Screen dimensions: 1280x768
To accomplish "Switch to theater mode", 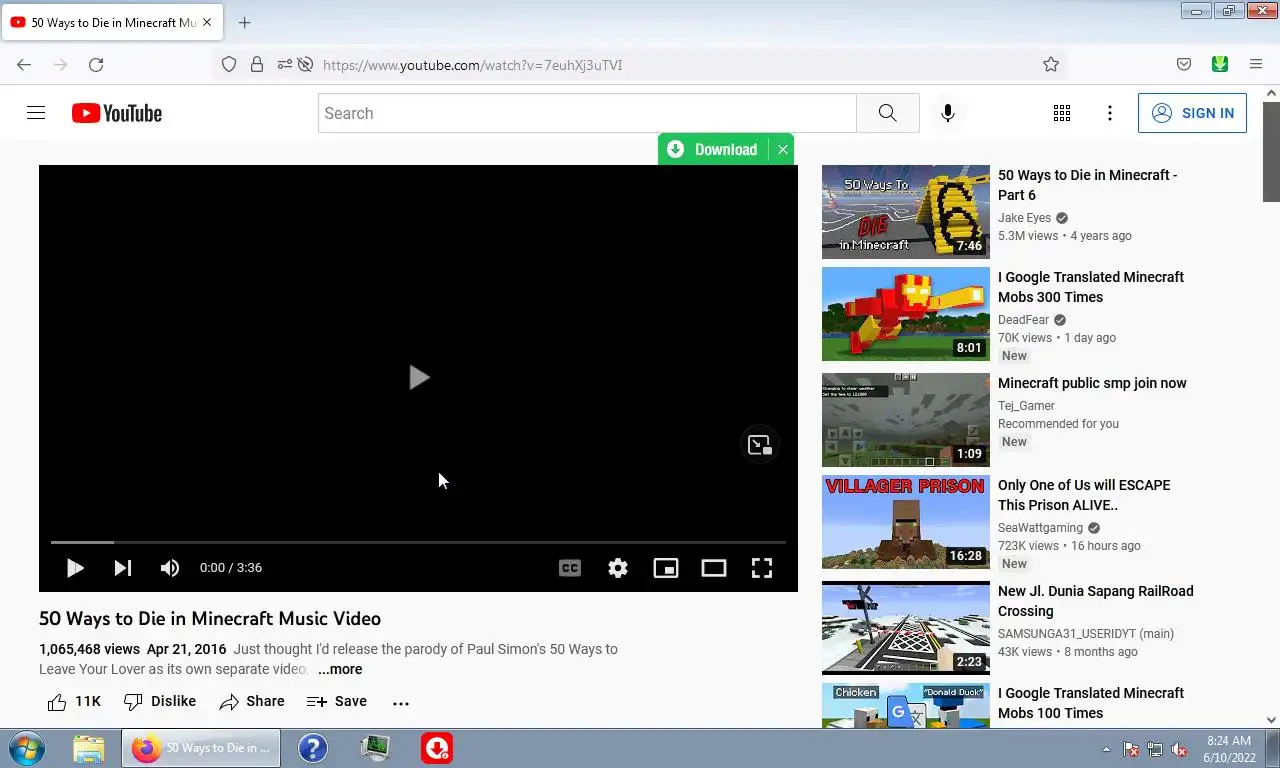I will click(x=714, y=568).
